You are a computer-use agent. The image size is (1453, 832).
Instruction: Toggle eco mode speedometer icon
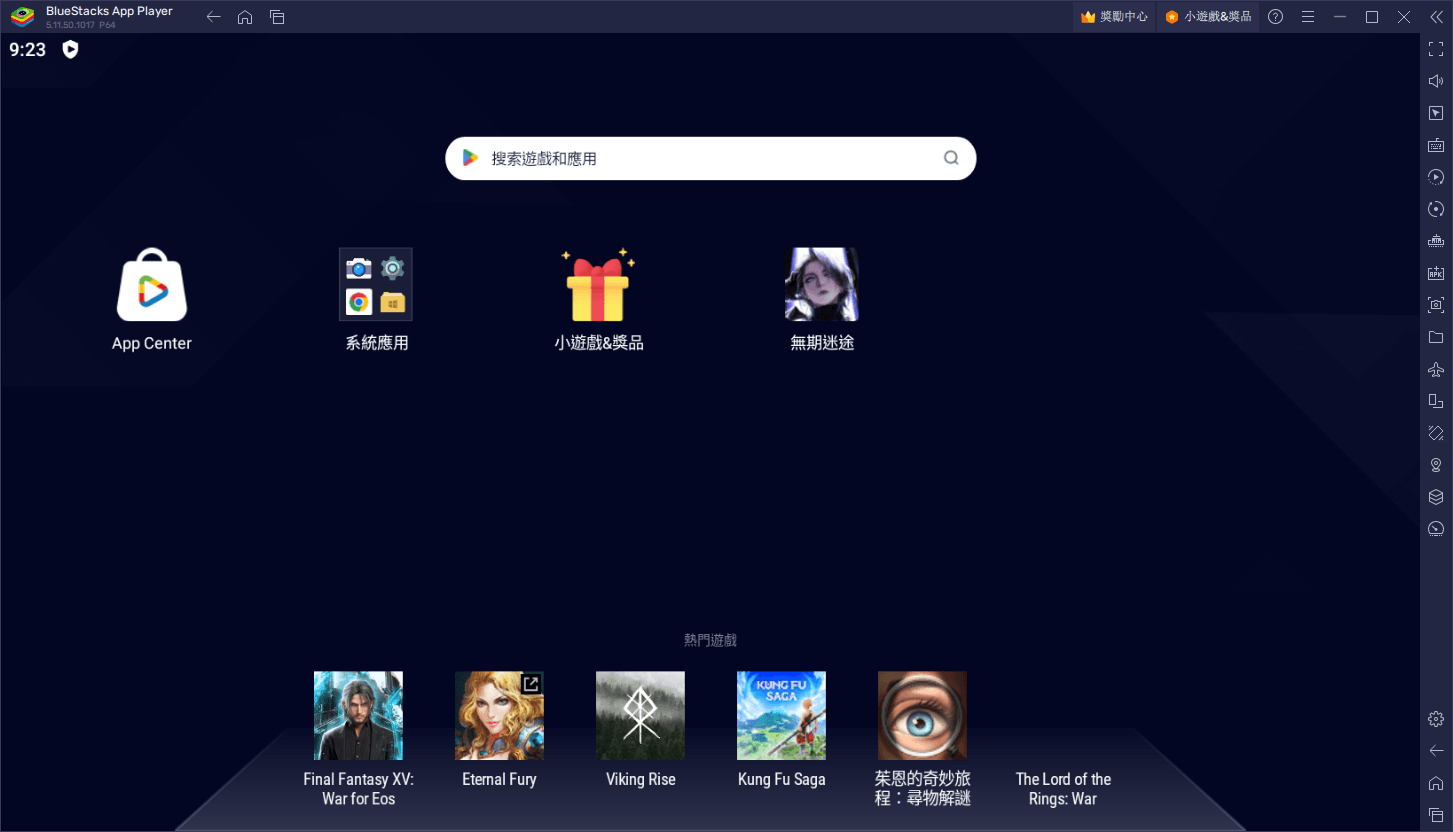(1436, 529)
